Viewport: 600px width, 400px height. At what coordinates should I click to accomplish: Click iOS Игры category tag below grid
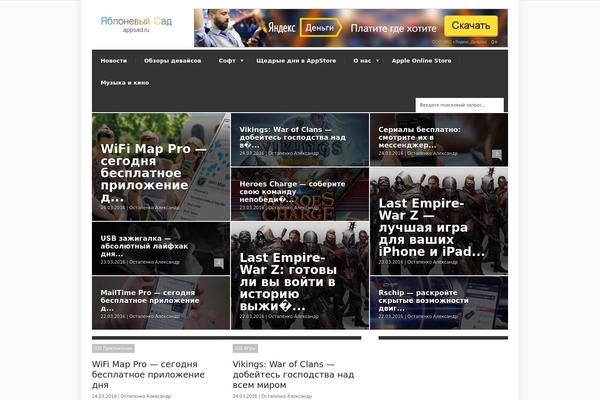245,348
